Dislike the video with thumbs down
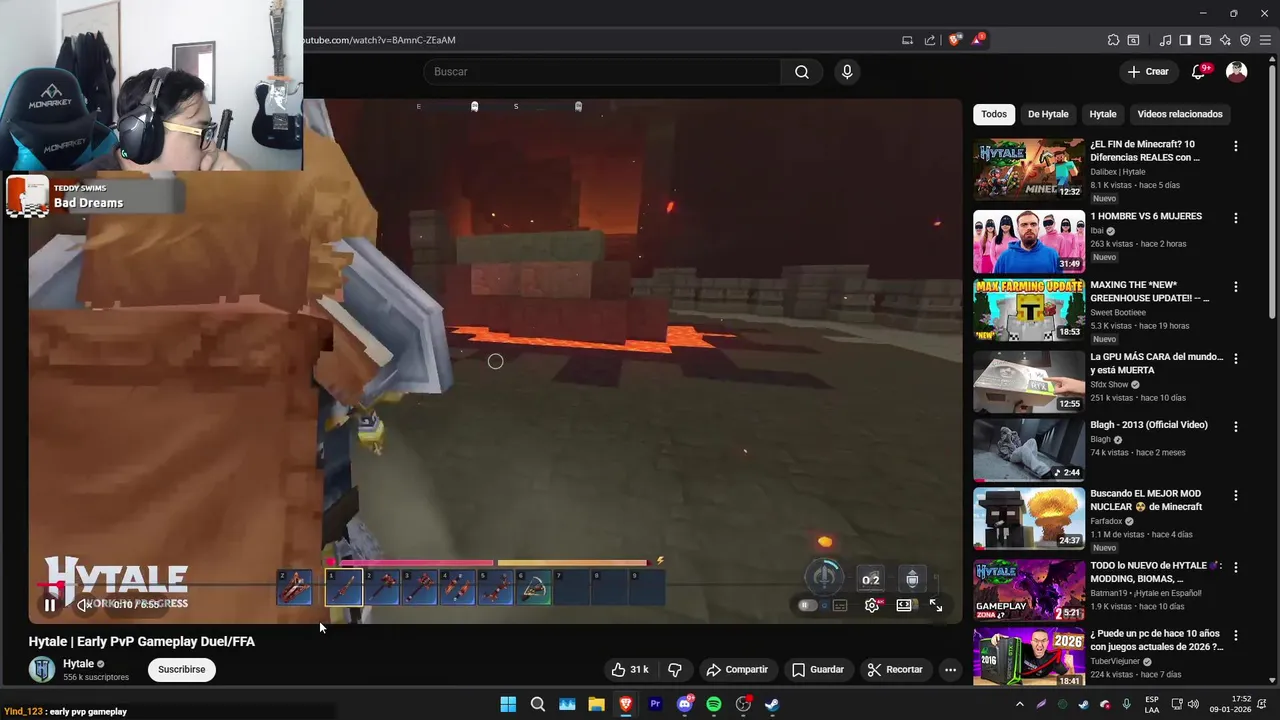This screenshot has height=720, width=1280. point(675,670)
